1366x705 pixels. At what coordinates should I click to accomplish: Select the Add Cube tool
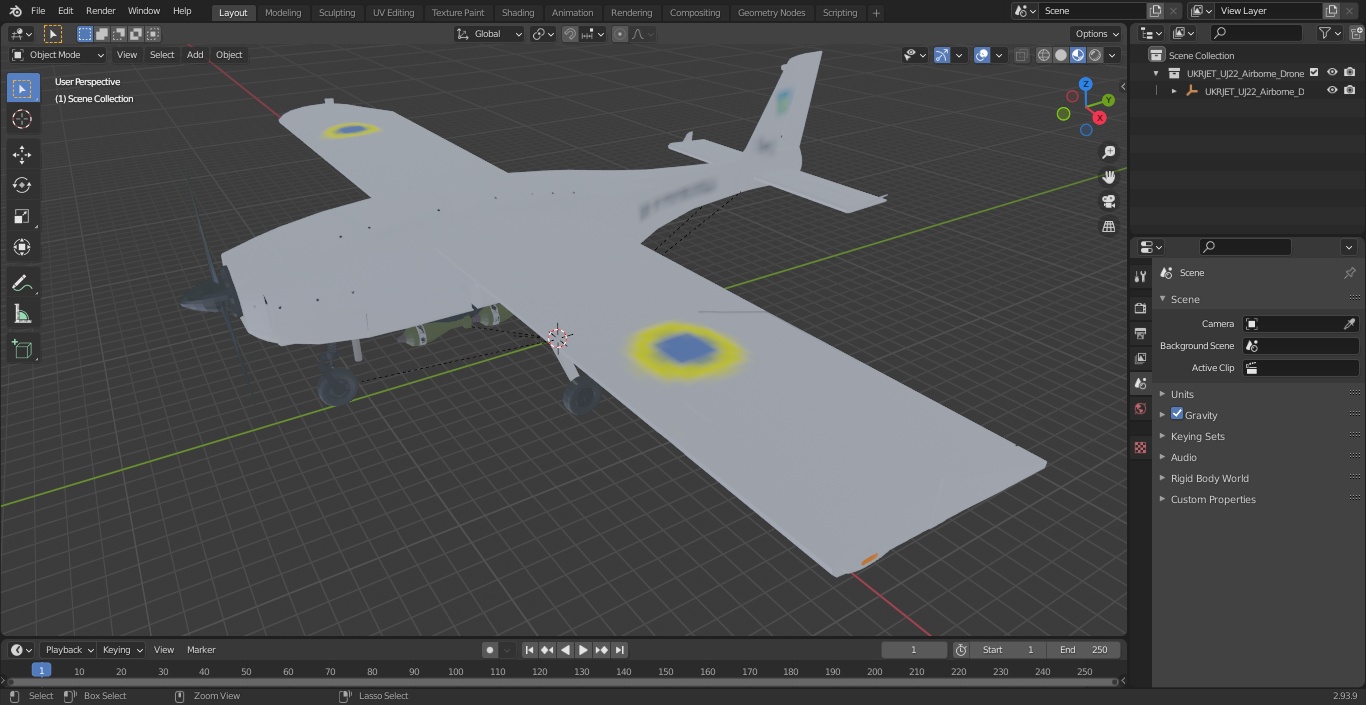pos(22,350)
